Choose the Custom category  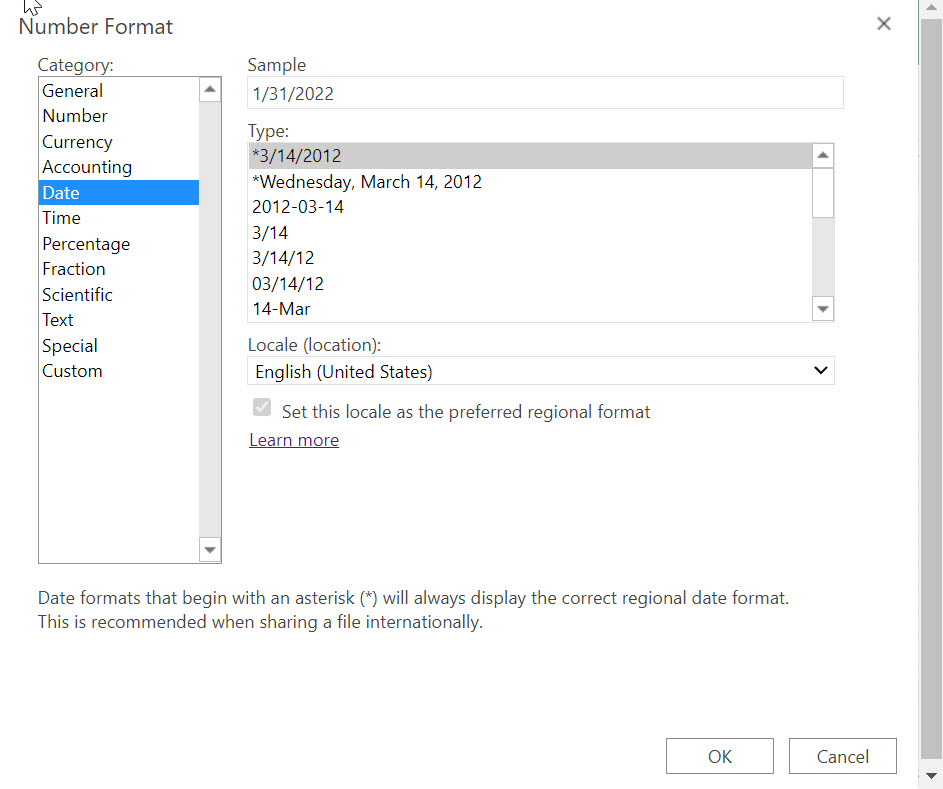point(72,370)
